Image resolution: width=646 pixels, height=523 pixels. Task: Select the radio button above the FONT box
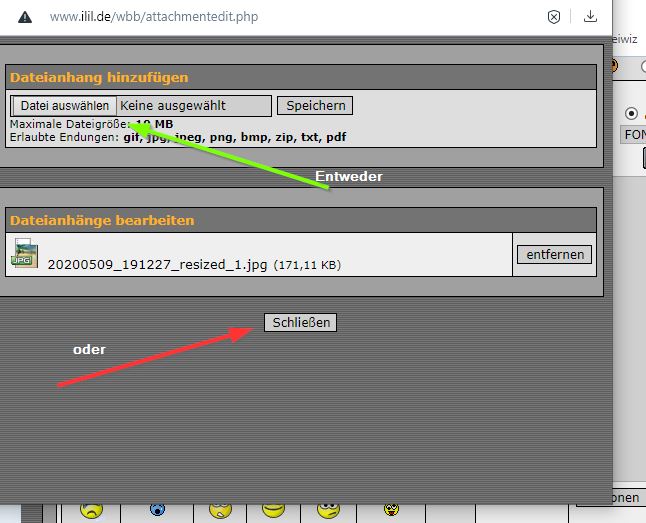point(631,113)
